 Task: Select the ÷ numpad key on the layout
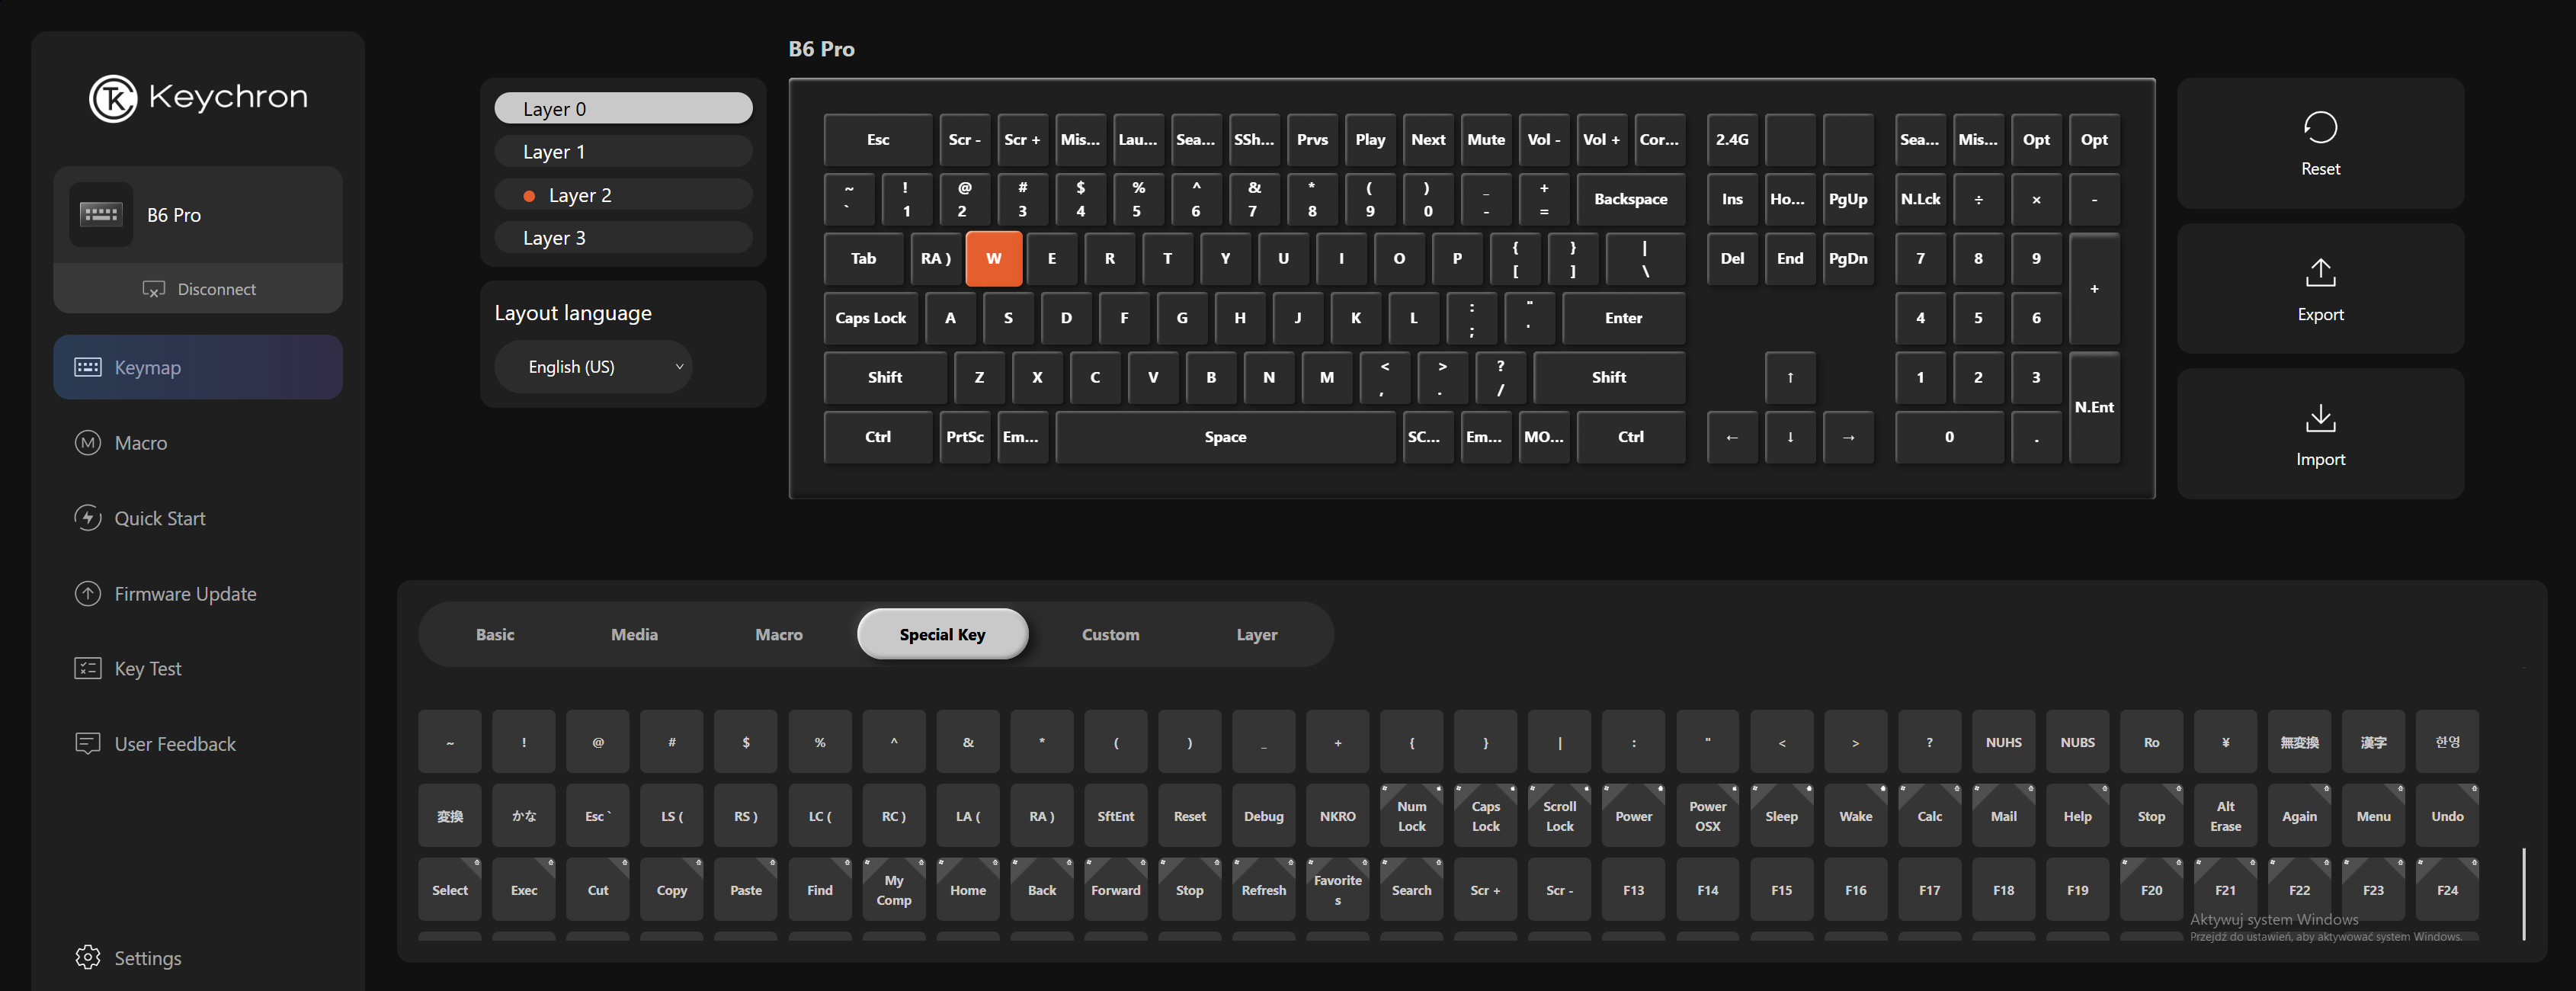pyautogui.click(x=1978, y=199)
